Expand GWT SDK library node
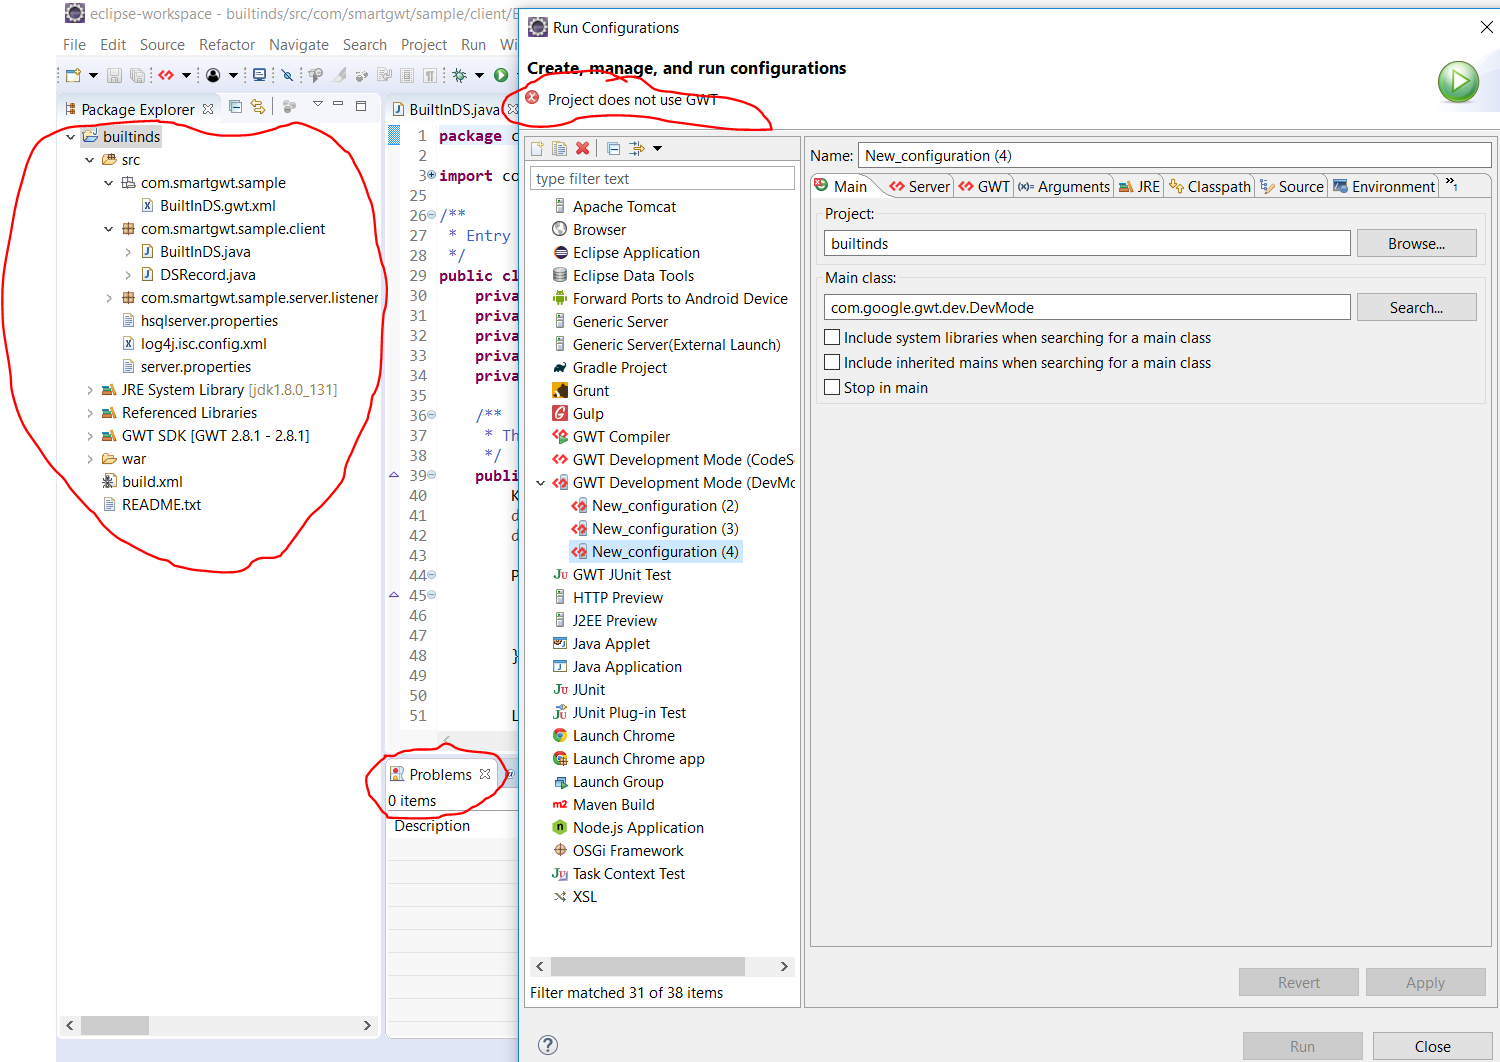The height and width of the screenshot is (1062, 1500). pyautogui.click(x=89, y=436)
